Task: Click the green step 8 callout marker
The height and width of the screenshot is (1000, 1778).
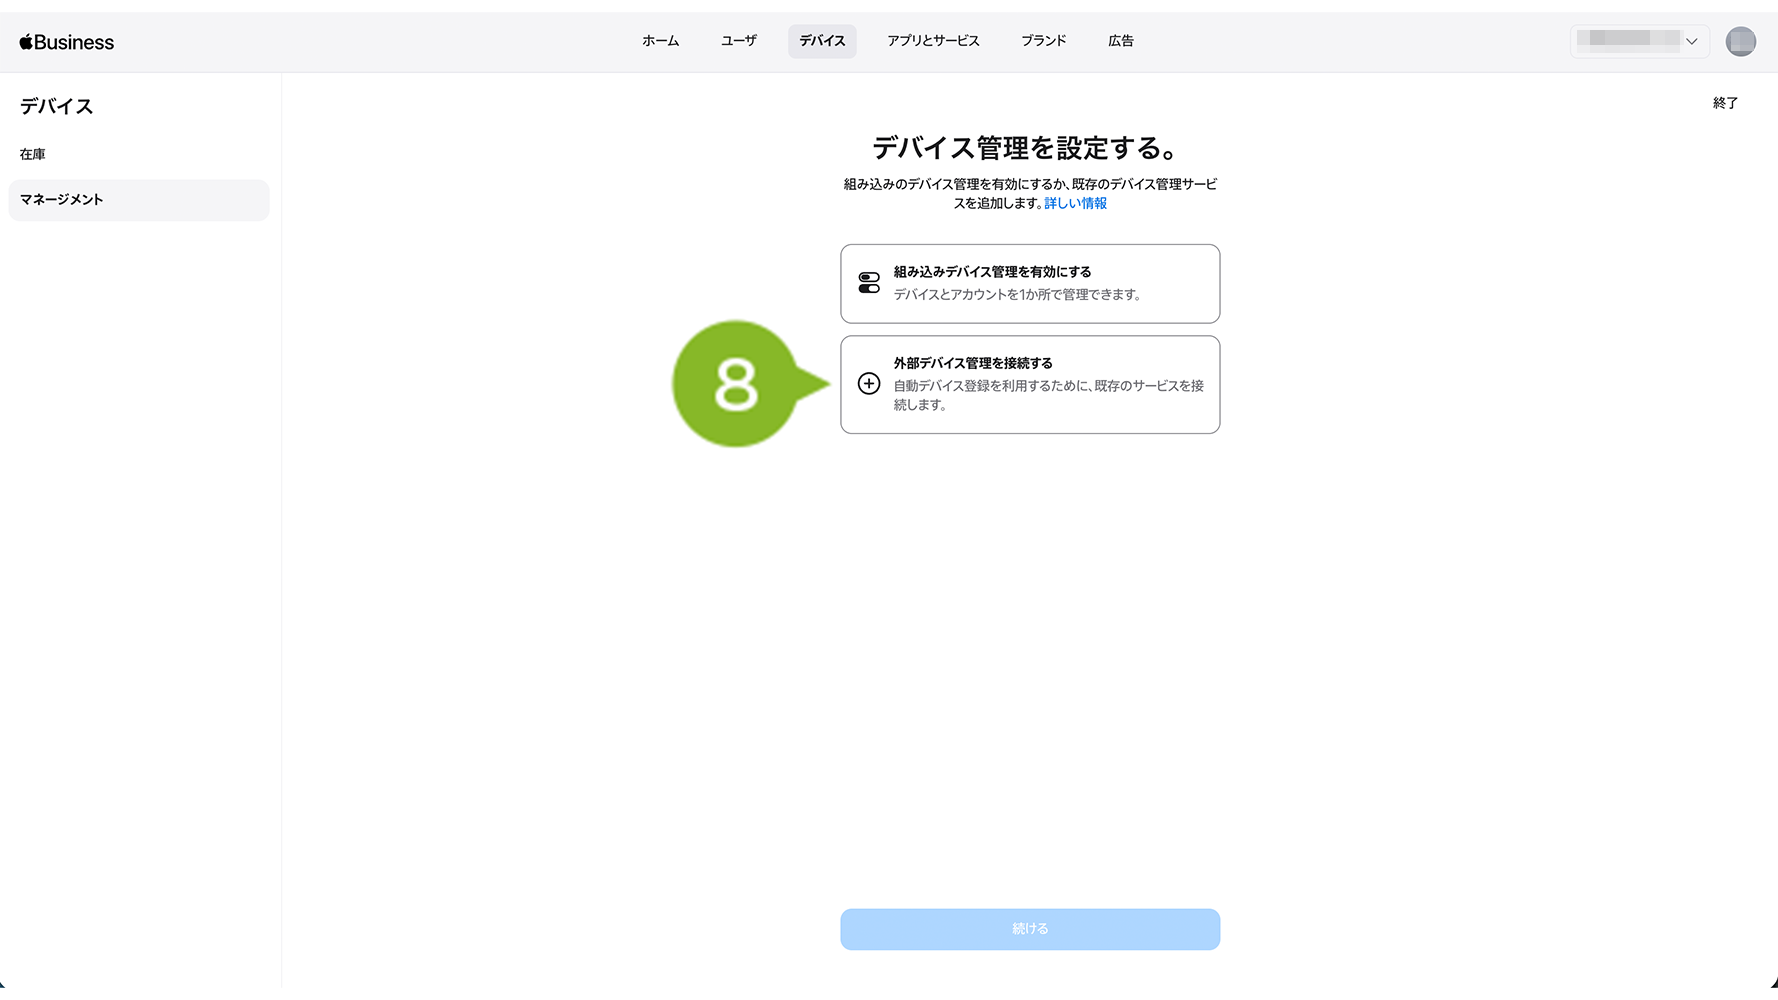Action: coord(736,384)
